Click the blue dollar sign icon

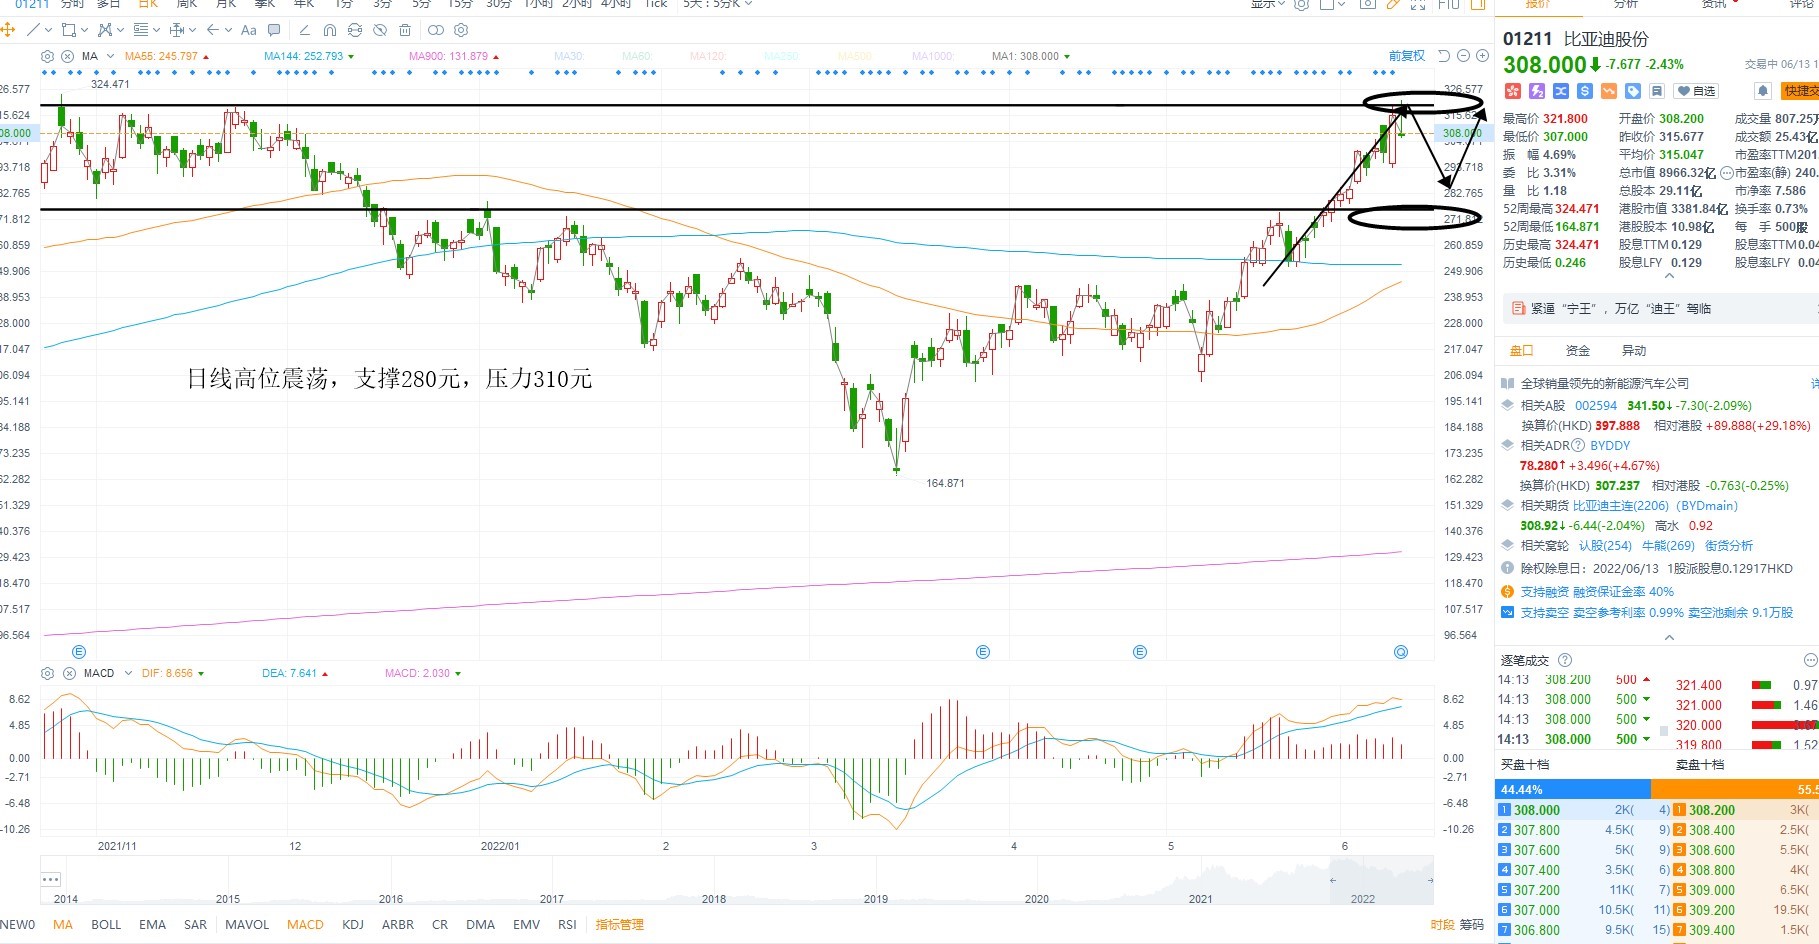1585,91
